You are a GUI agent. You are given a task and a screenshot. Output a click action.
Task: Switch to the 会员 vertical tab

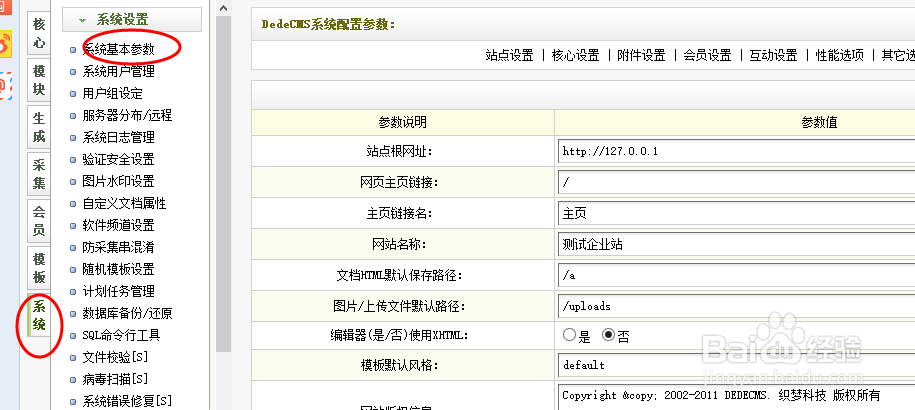[39, 221]
